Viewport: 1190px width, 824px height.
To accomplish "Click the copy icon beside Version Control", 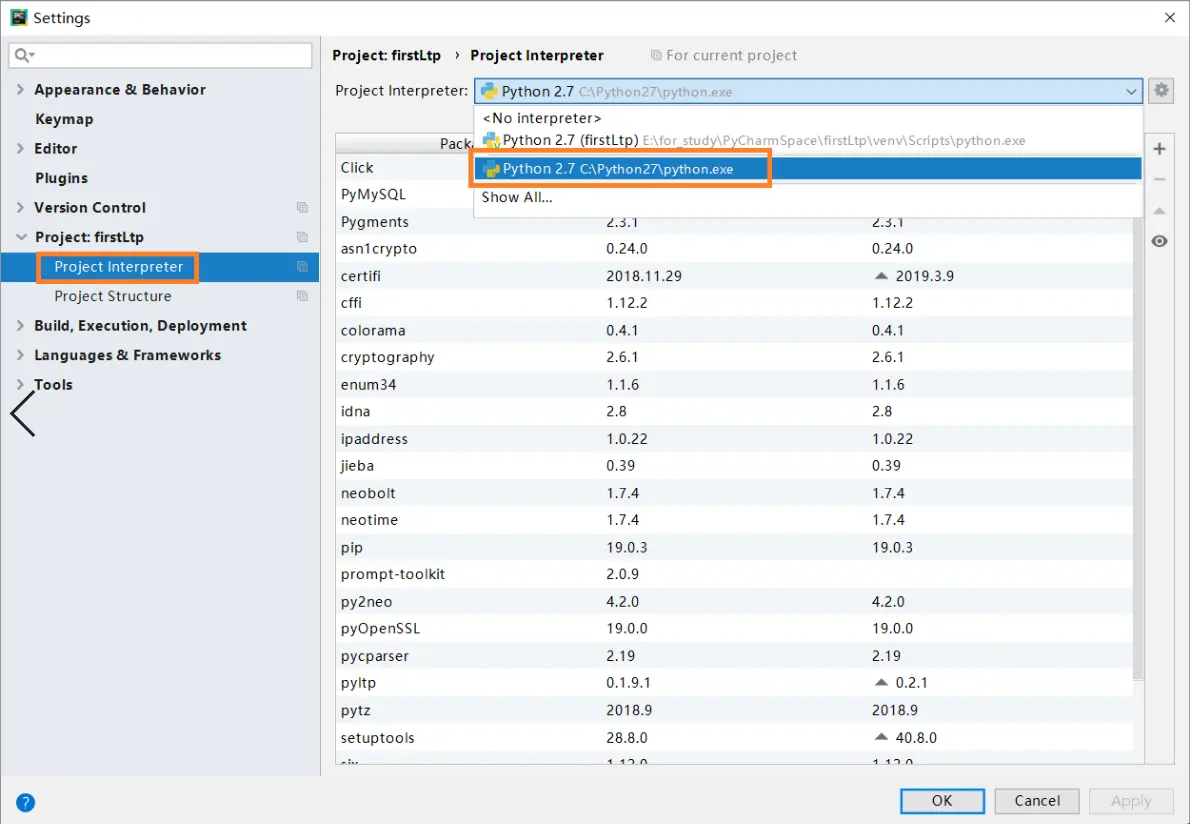I will (302, 208).
